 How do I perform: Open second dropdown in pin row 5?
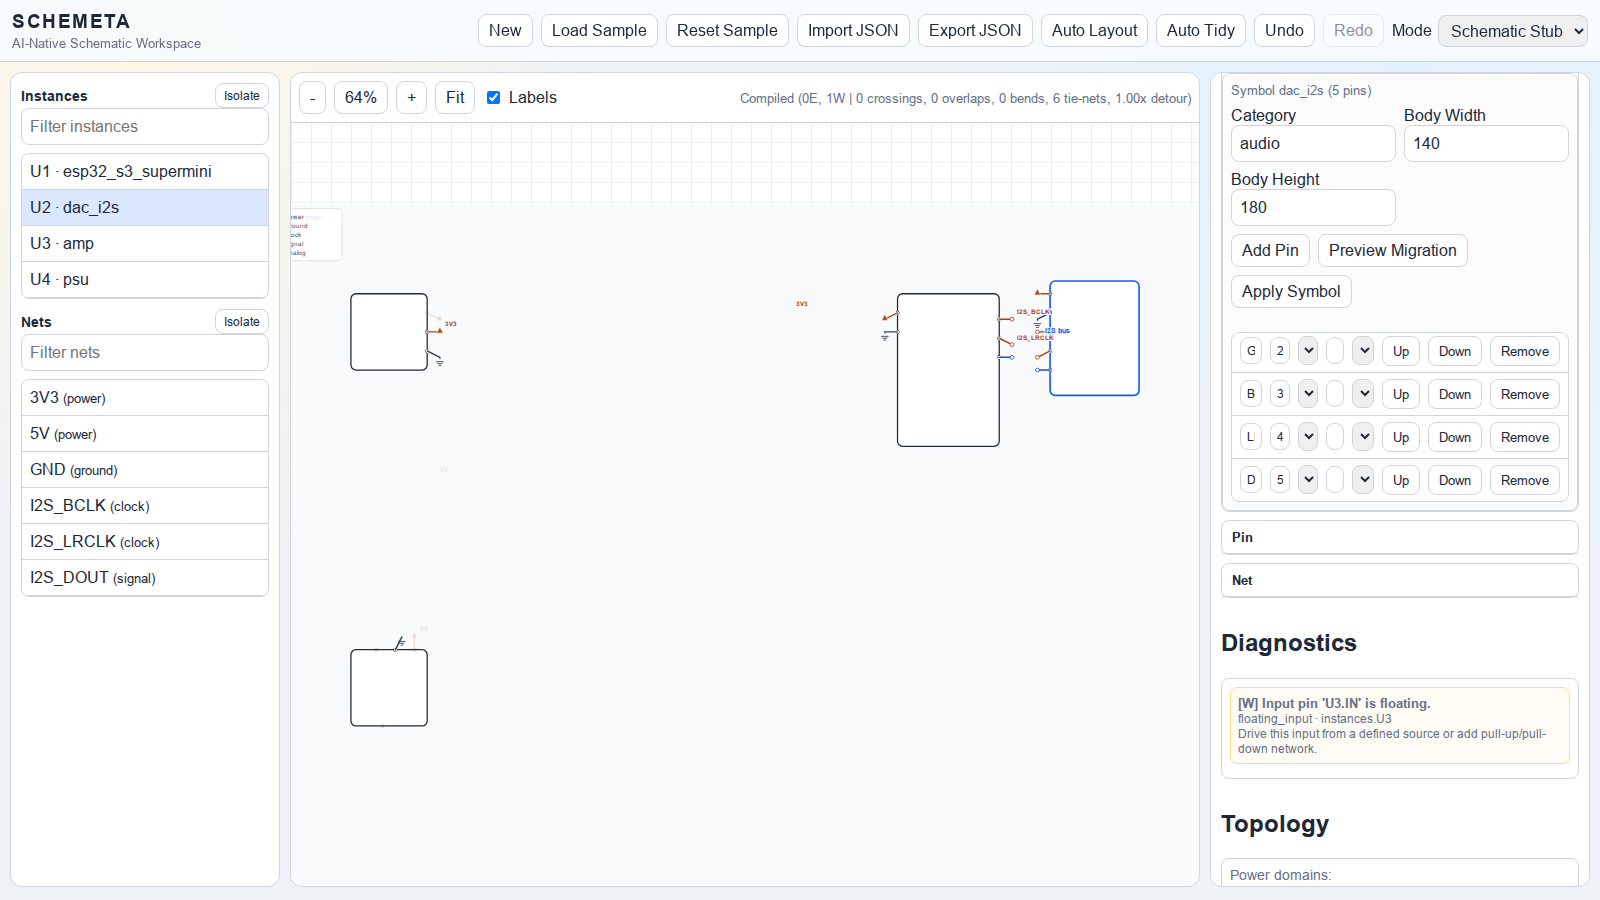point(1364,480)
